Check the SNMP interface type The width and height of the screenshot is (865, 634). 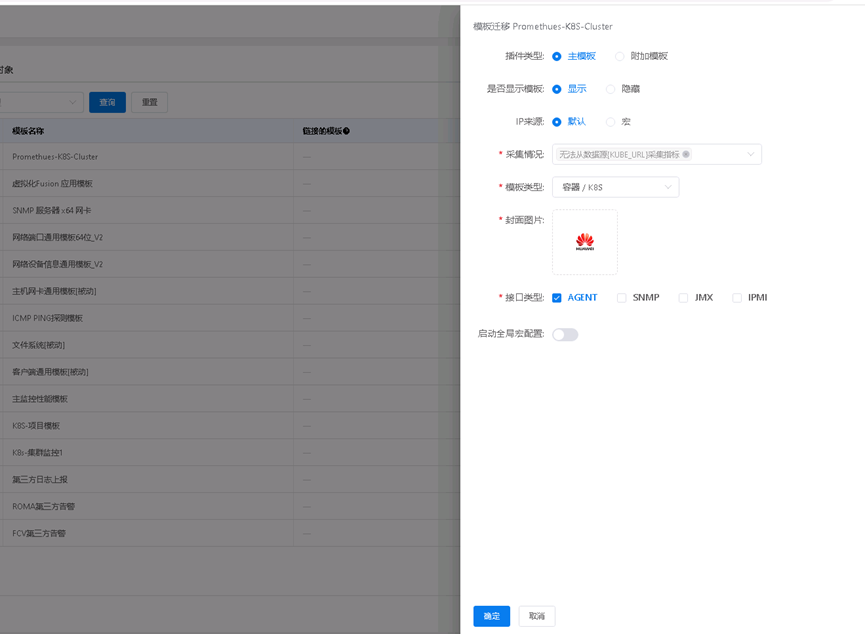[622, 298]
